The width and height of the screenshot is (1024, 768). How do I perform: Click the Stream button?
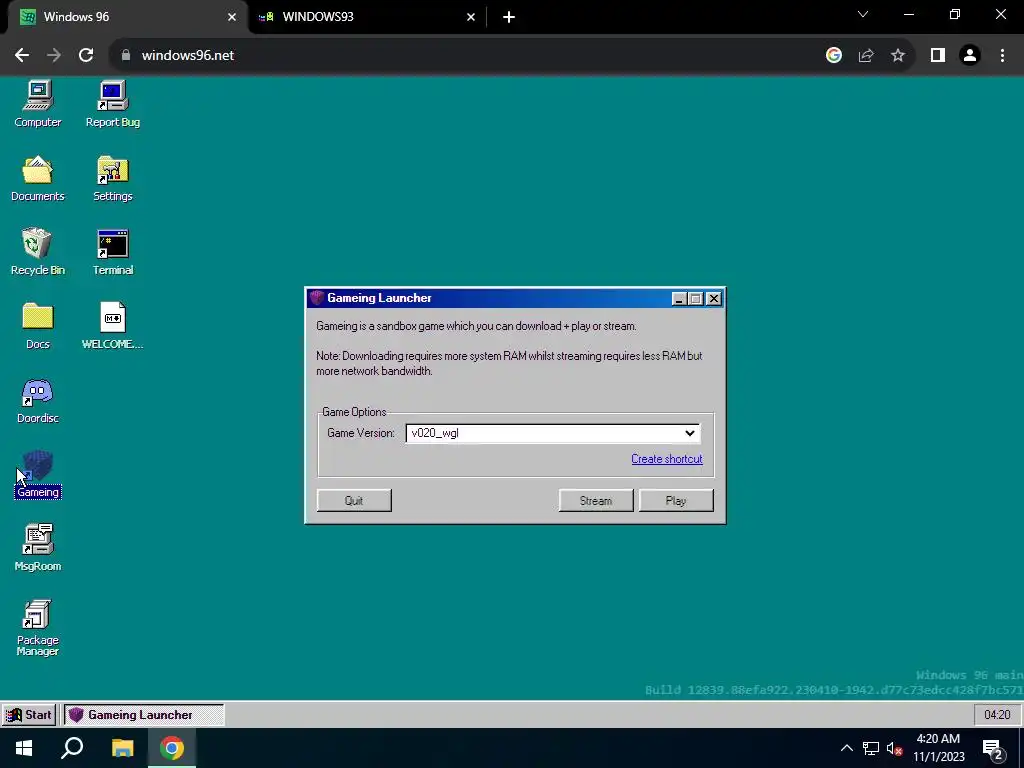(596, 501)
